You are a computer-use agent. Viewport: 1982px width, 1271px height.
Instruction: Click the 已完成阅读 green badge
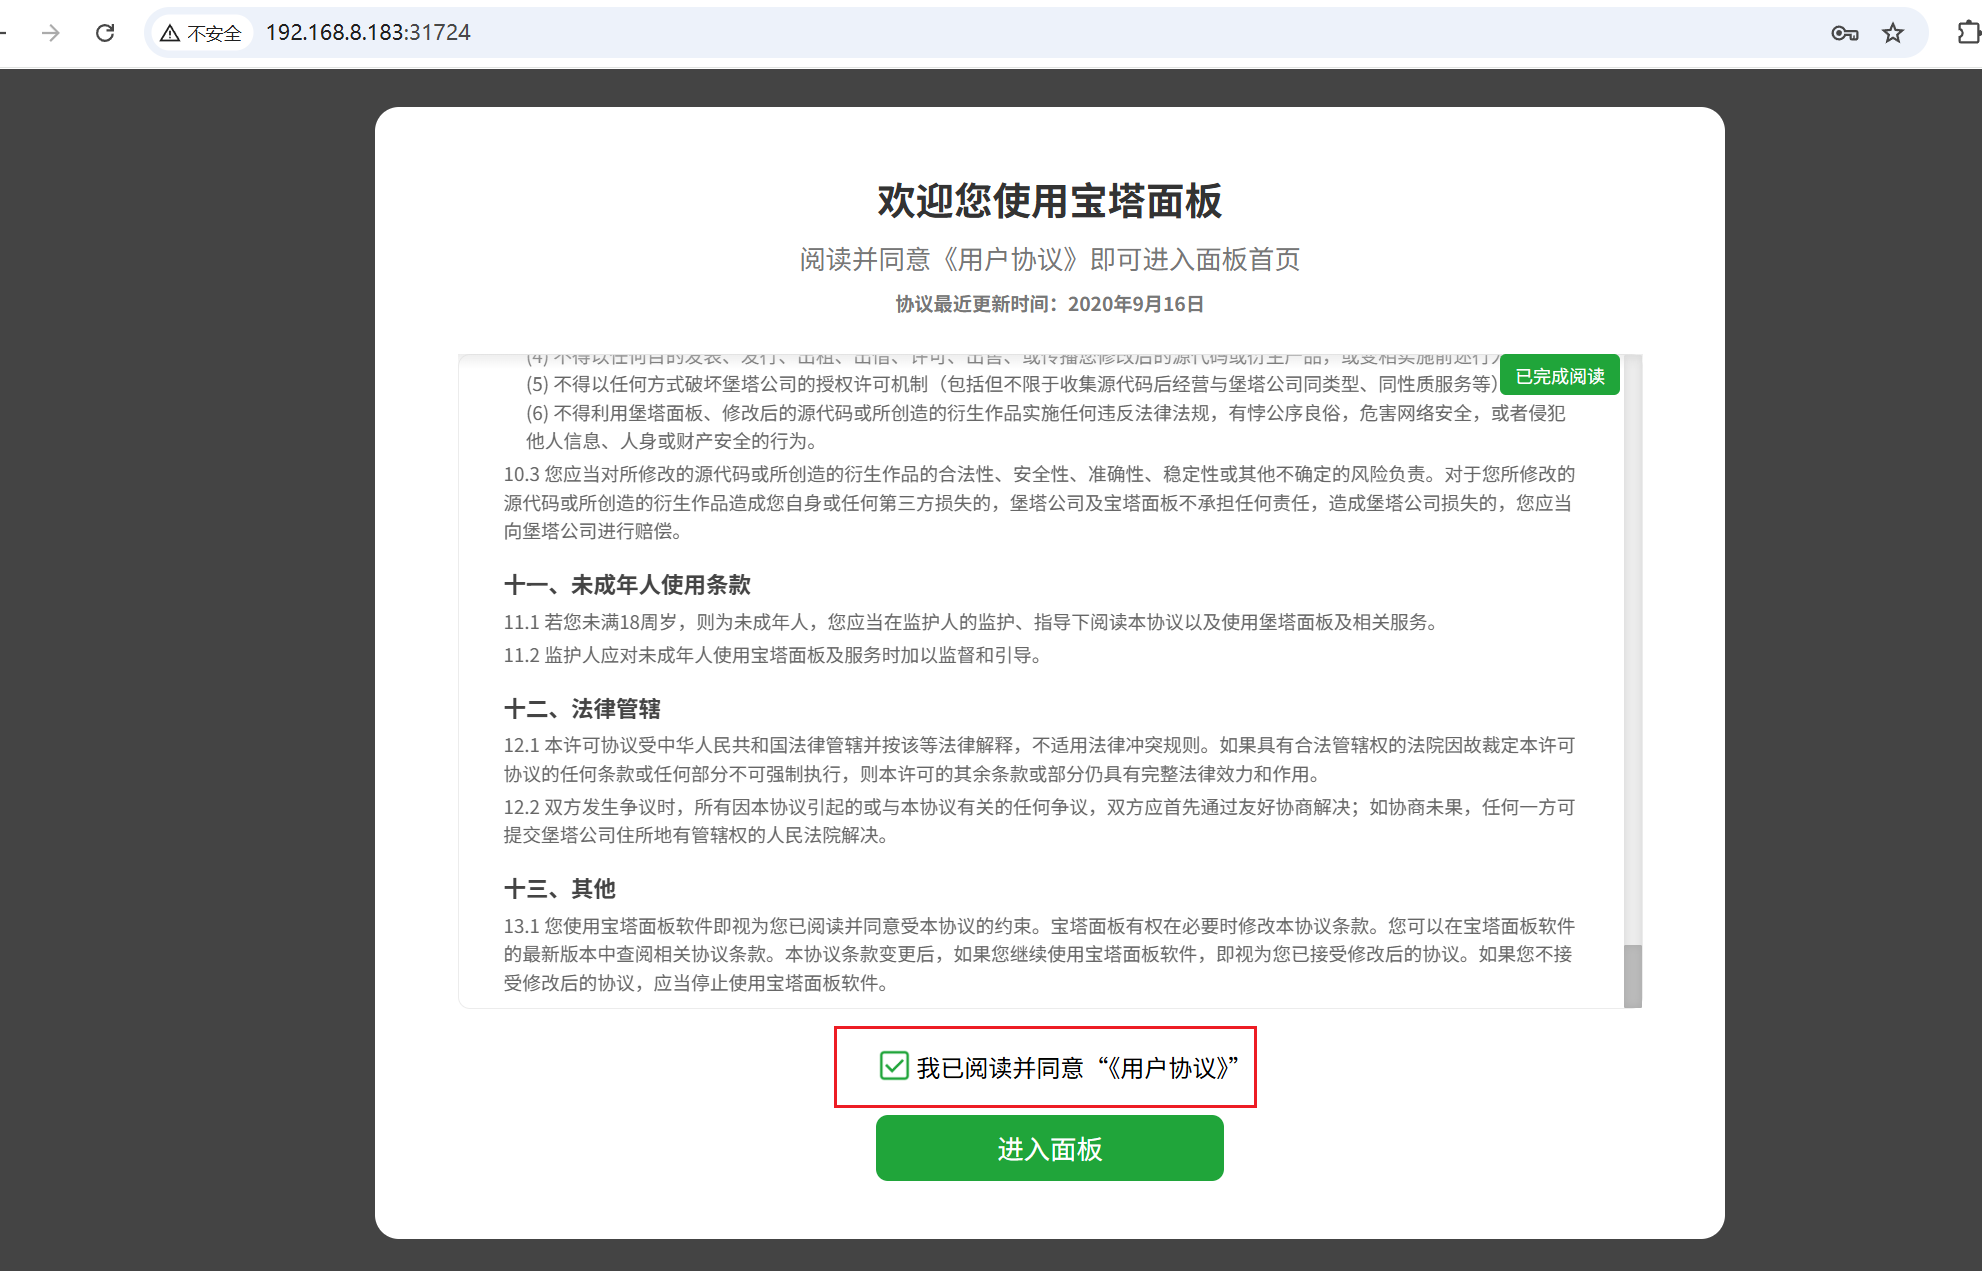coord(1559,376)
